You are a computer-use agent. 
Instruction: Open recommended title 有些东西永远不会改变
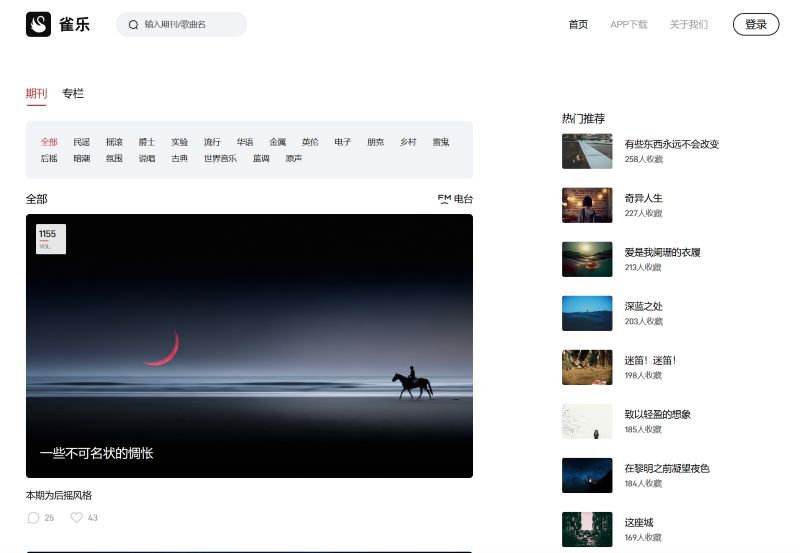point(672,144)
